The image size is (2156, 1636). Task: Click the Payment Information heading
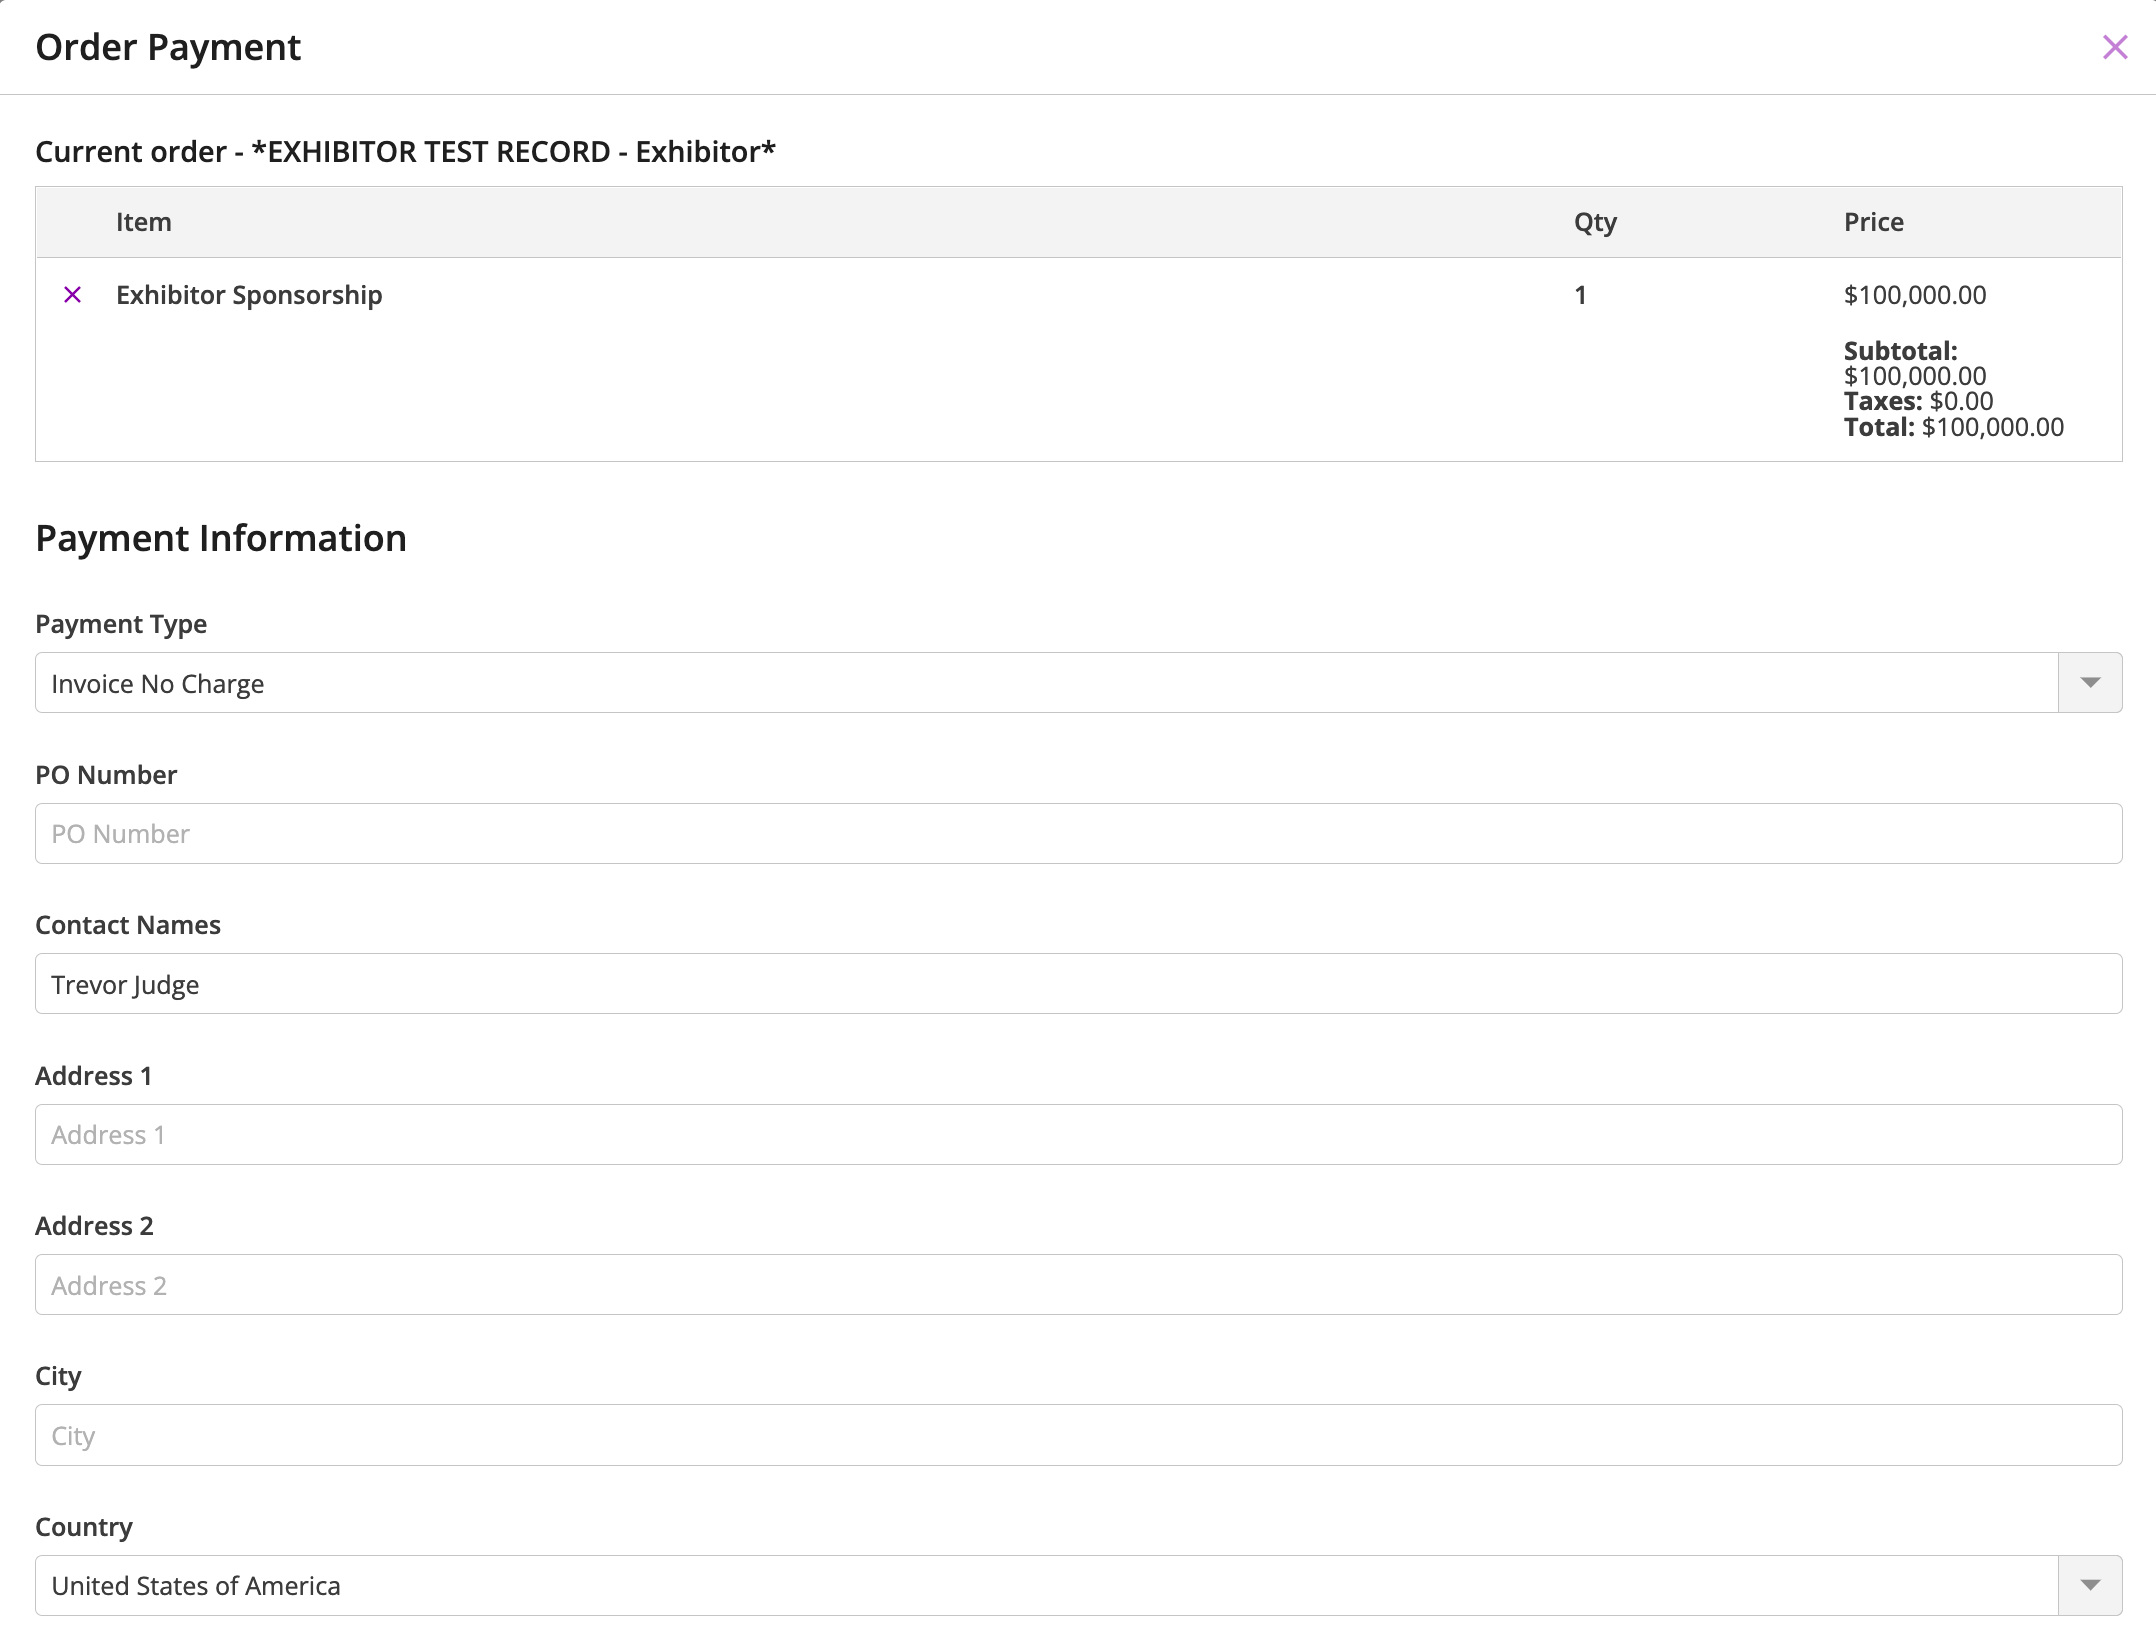221,538
